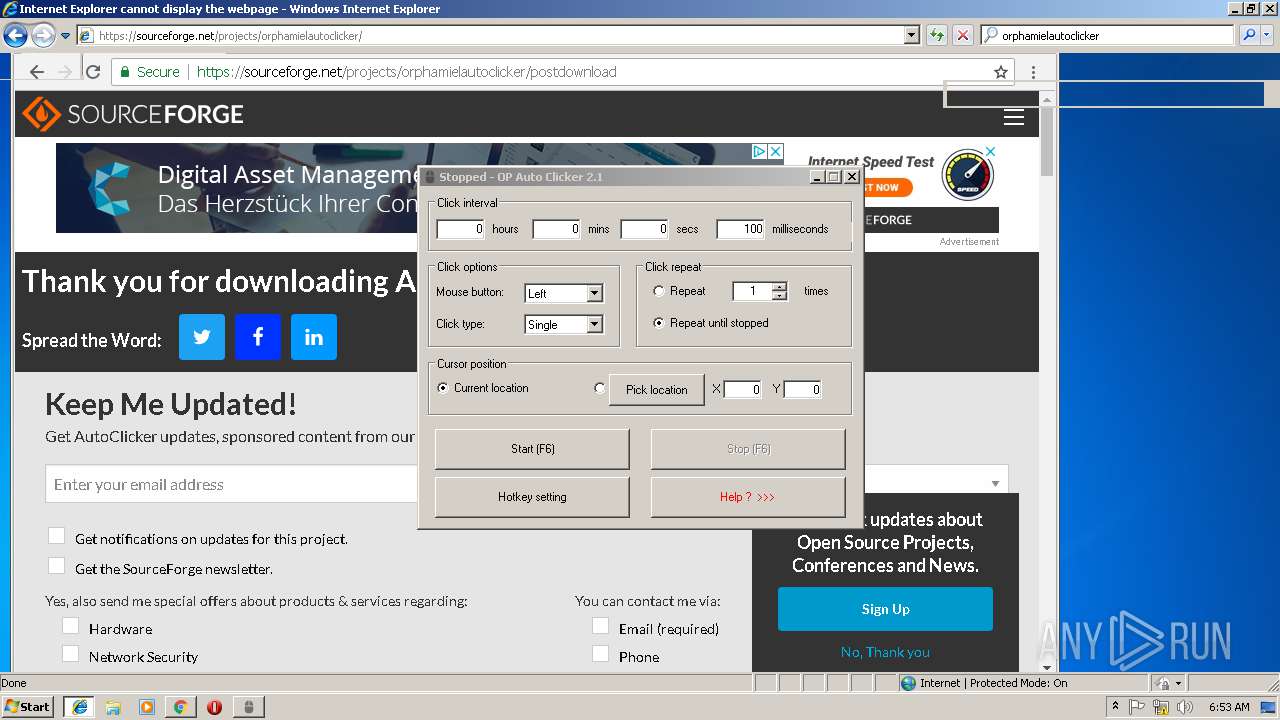Click the hours interval field
Image resolution: width=1280 pixels, height=720 pixels.
pos(461,229)
